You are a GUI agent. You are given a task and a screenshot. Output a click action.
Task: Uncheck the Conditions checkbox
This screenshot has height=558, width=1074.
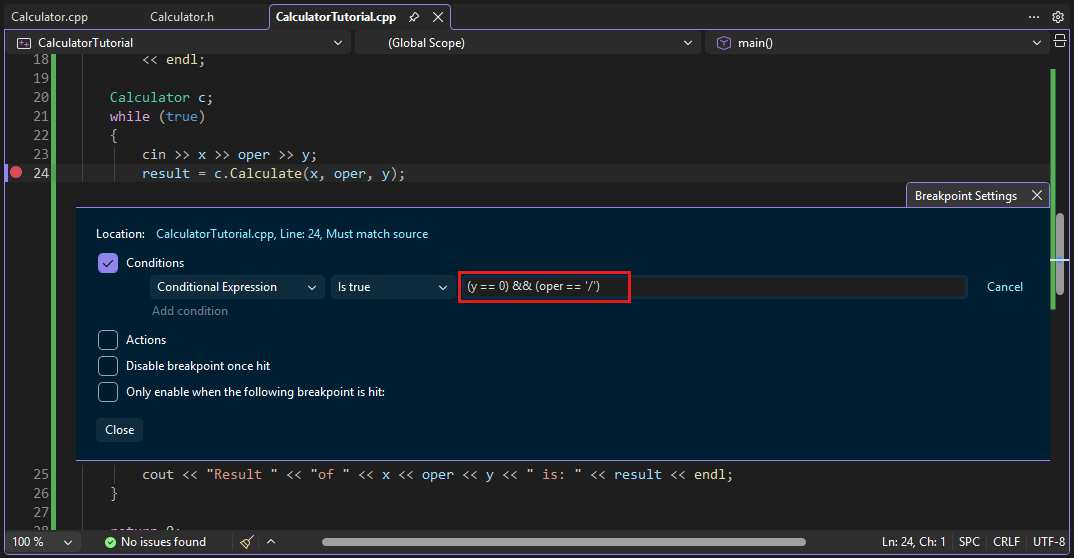[108, 263]
